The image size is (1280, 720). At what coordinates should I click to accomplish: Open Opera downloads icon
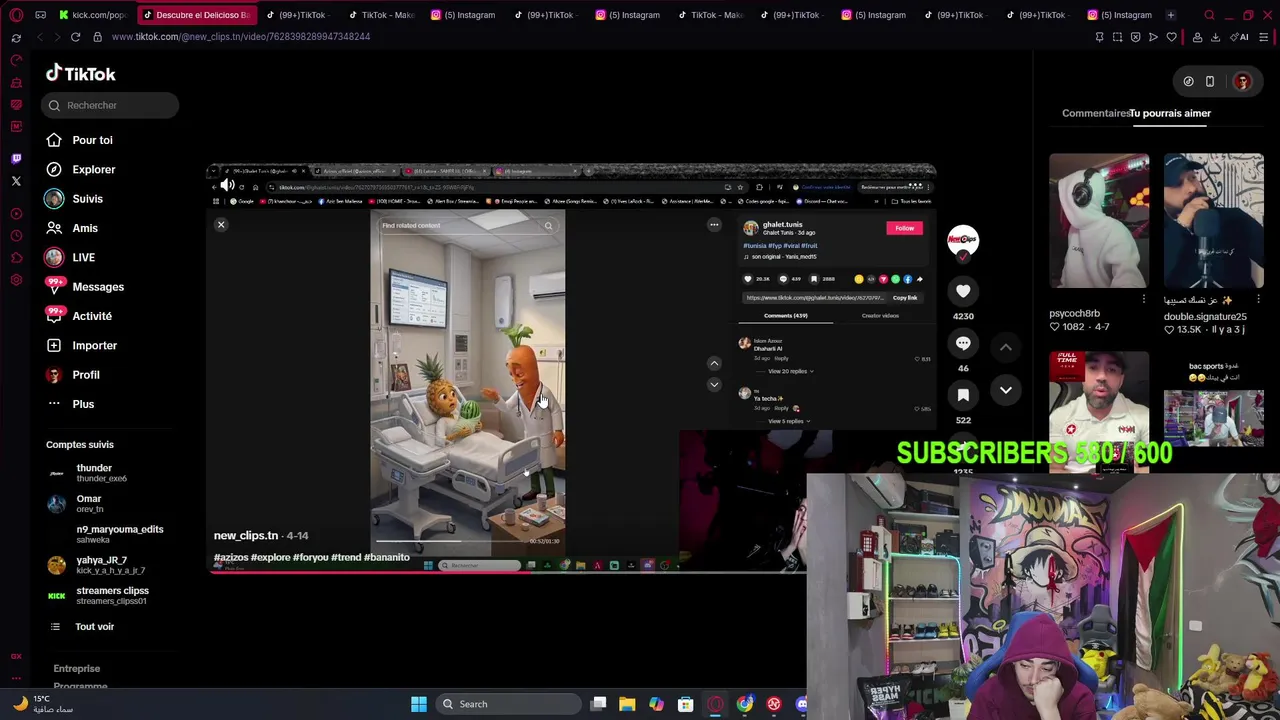(1215, 37)
